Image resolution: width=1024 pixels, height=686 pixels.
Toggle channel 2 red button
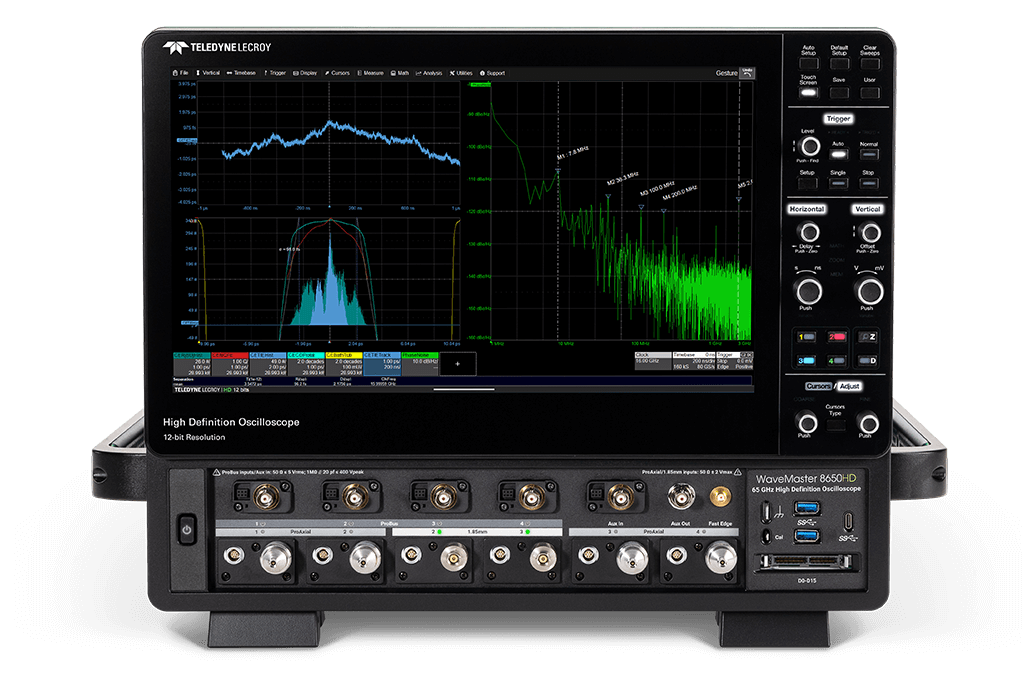coord(838,337)
